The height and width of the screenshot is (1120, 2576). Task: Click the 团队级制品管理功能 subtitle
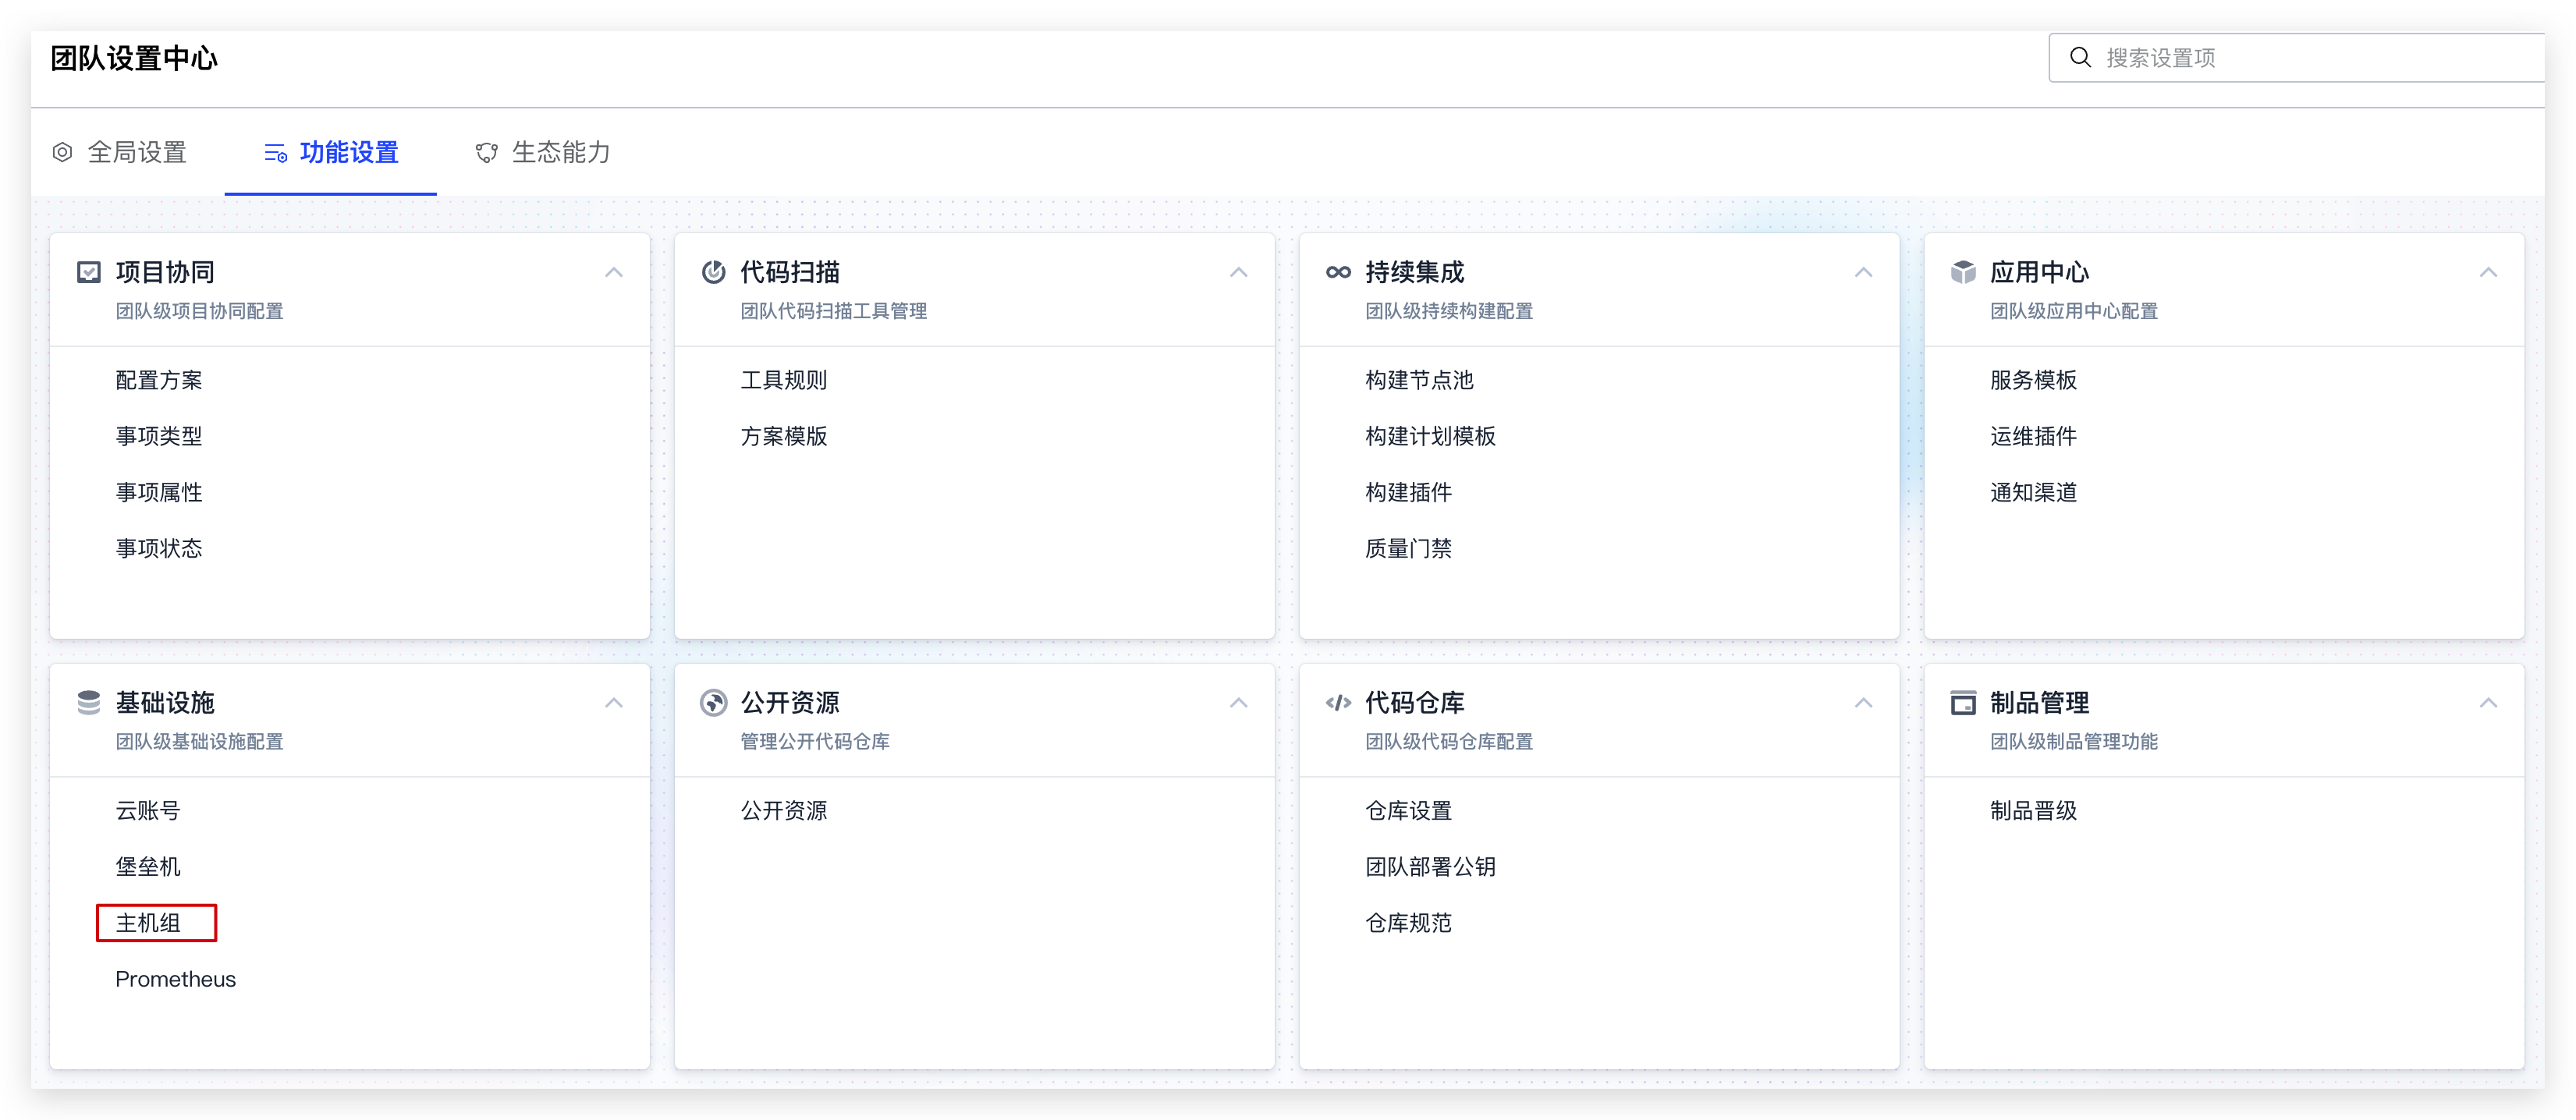click(2074, 741)
